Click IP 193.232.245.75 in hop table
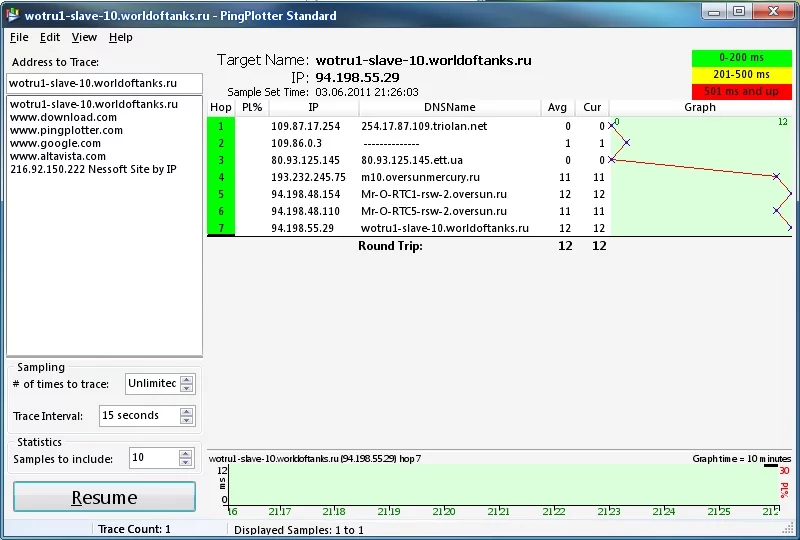The height and width of the screenshot is (540, 800). coord(308,177)
